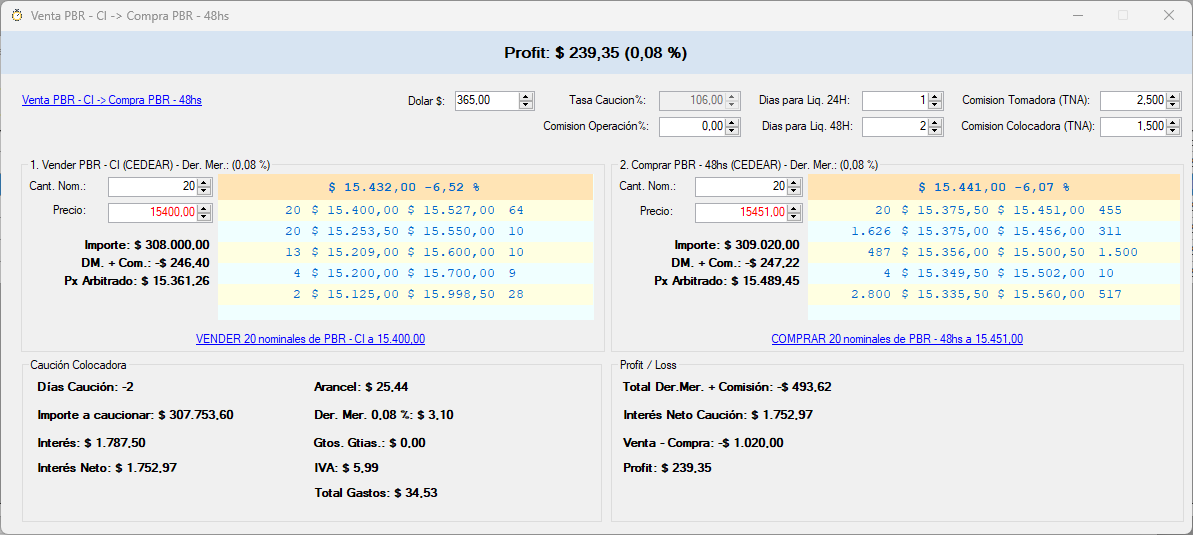This screenshot has height=535, width=1193.
Task: Focus the Dias para Liq. 24H field
Action: coord(895,100)
